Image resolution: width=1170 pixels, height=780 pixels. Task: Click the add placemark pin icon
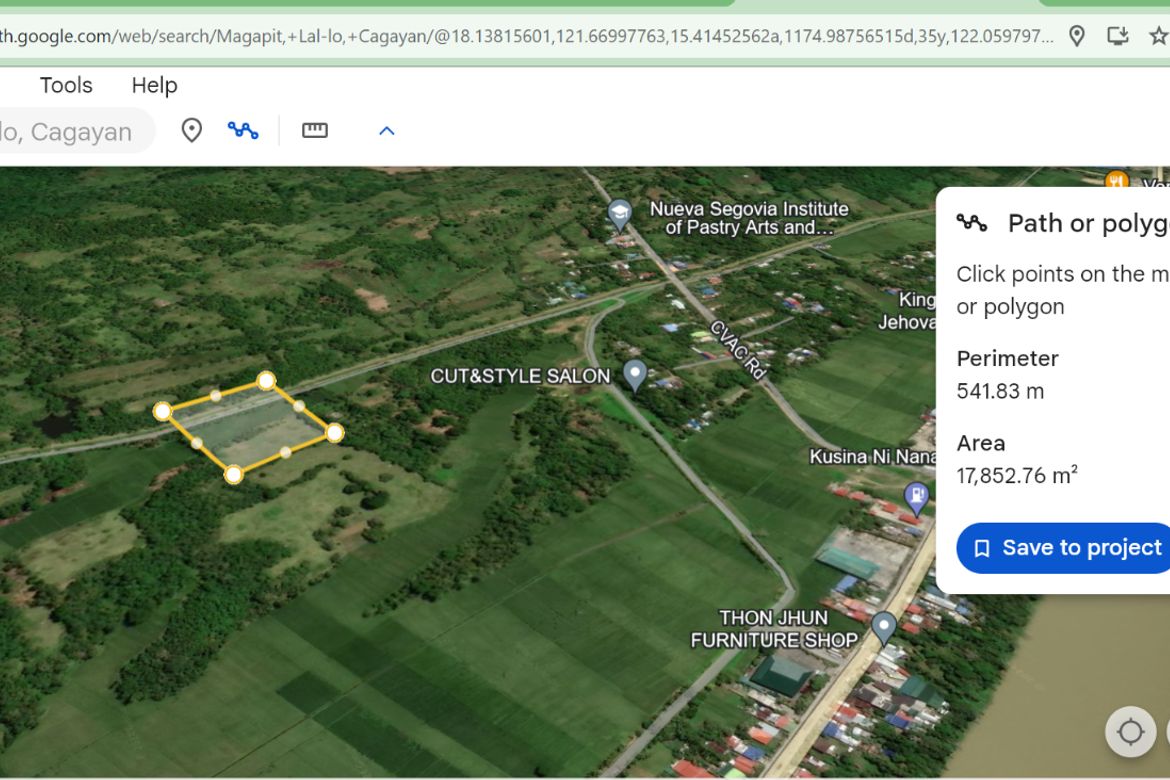click(192, 131)
